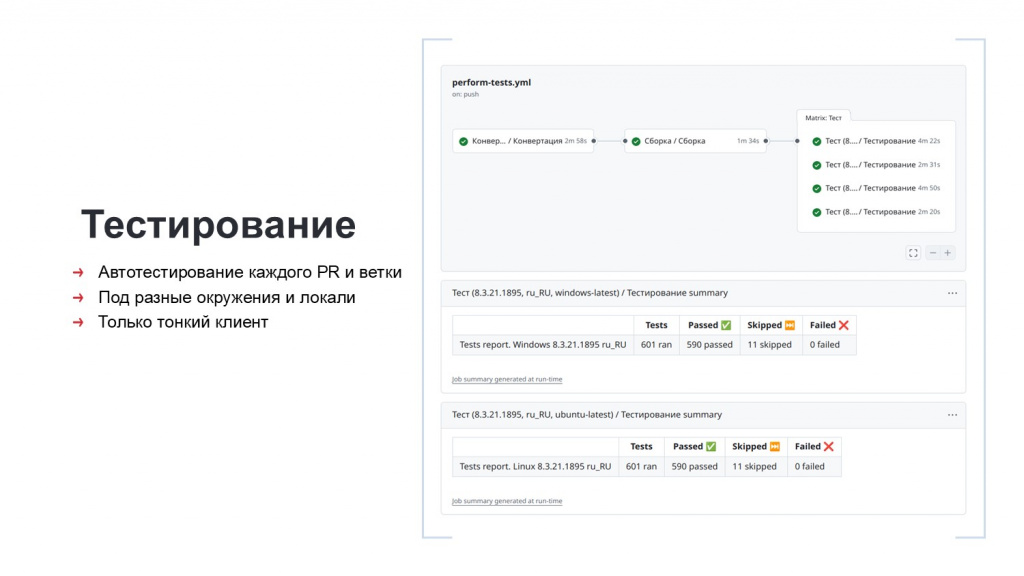This screenshot has height=576, width=1024.
Task: Click the on: push trigger text
Action: click(x=465, y=94)
